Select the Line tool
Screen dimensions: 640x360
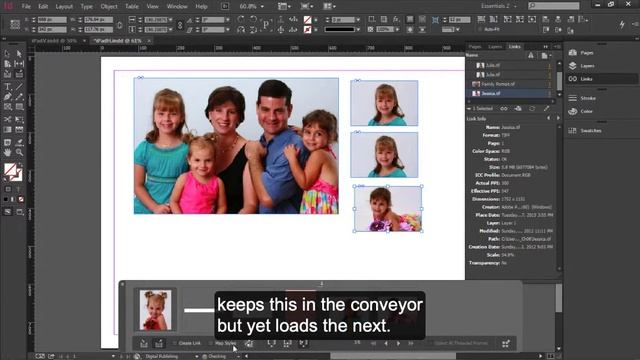tap(19, 87)
